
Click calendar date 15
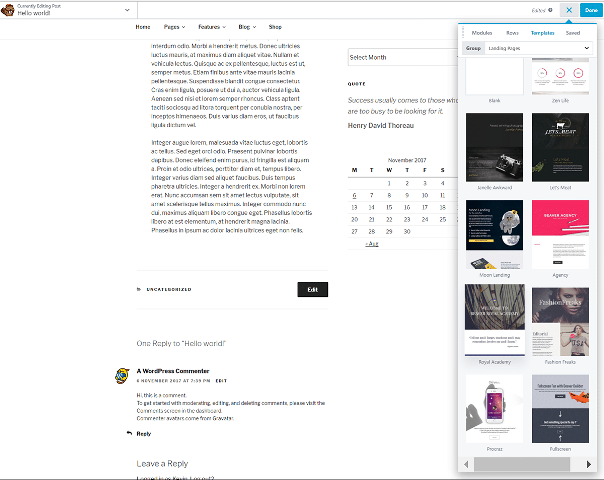pyautogui.click(x=389, y=208)
